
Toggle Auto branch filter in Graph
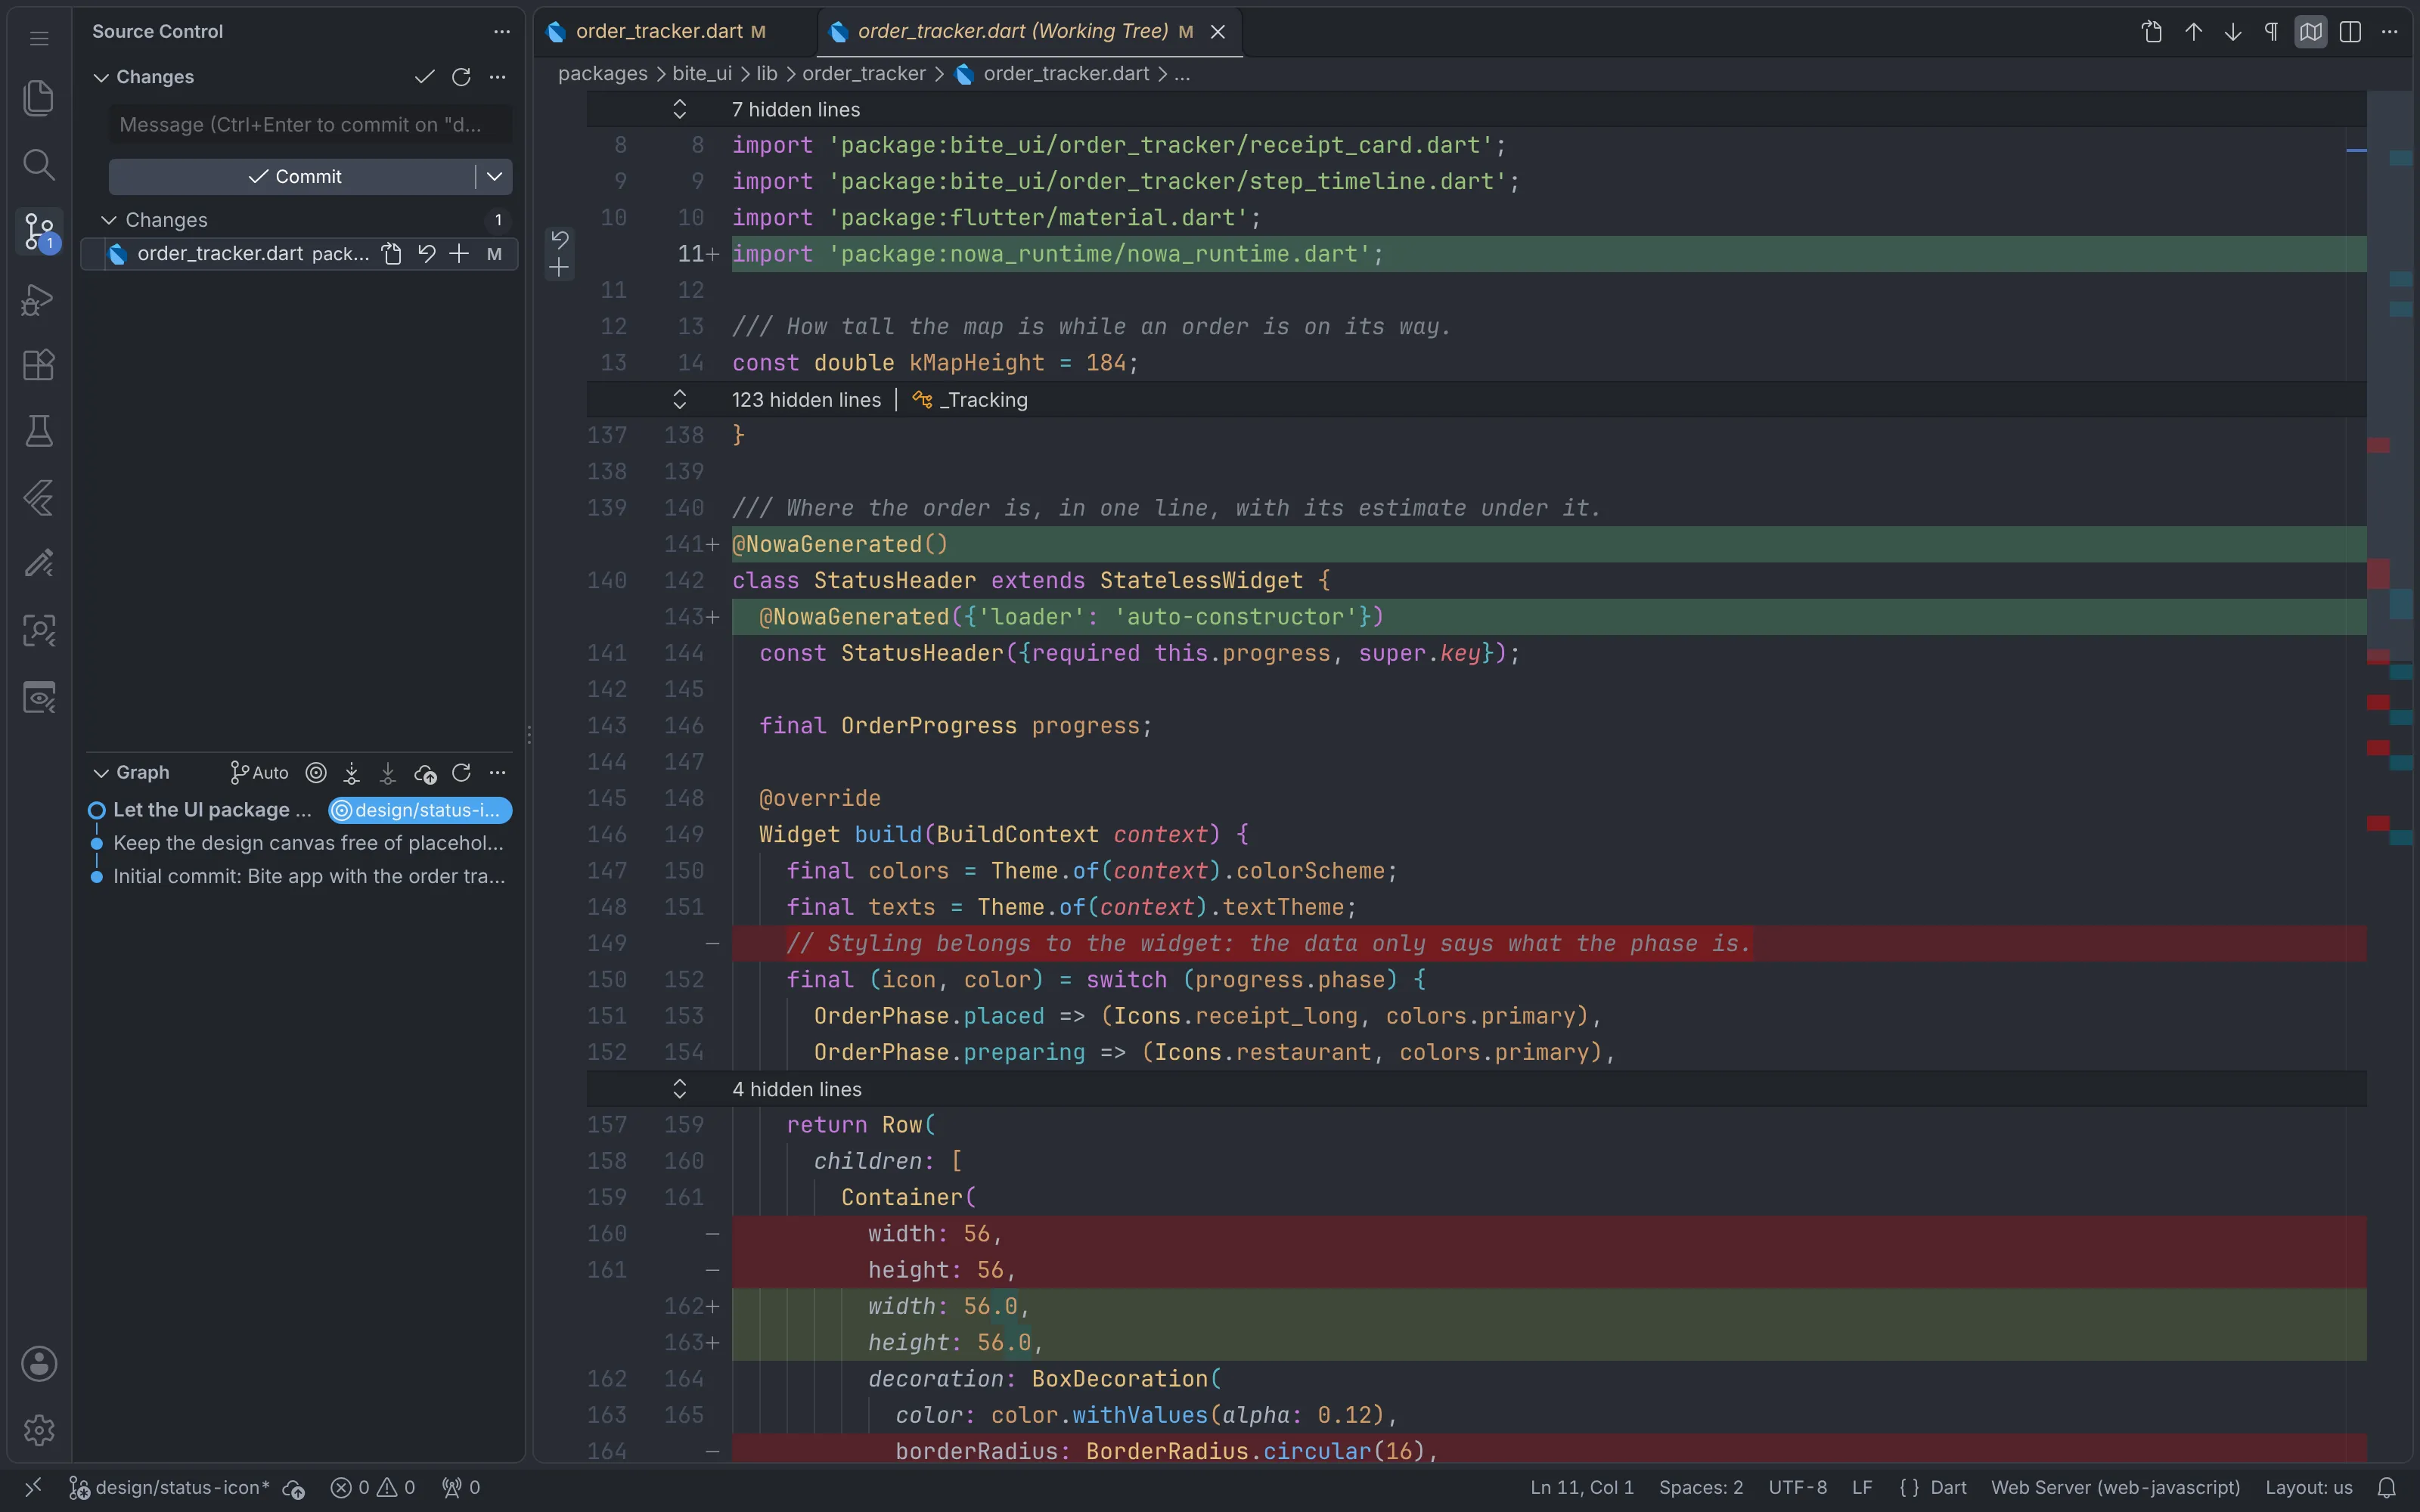pos(259,773)
